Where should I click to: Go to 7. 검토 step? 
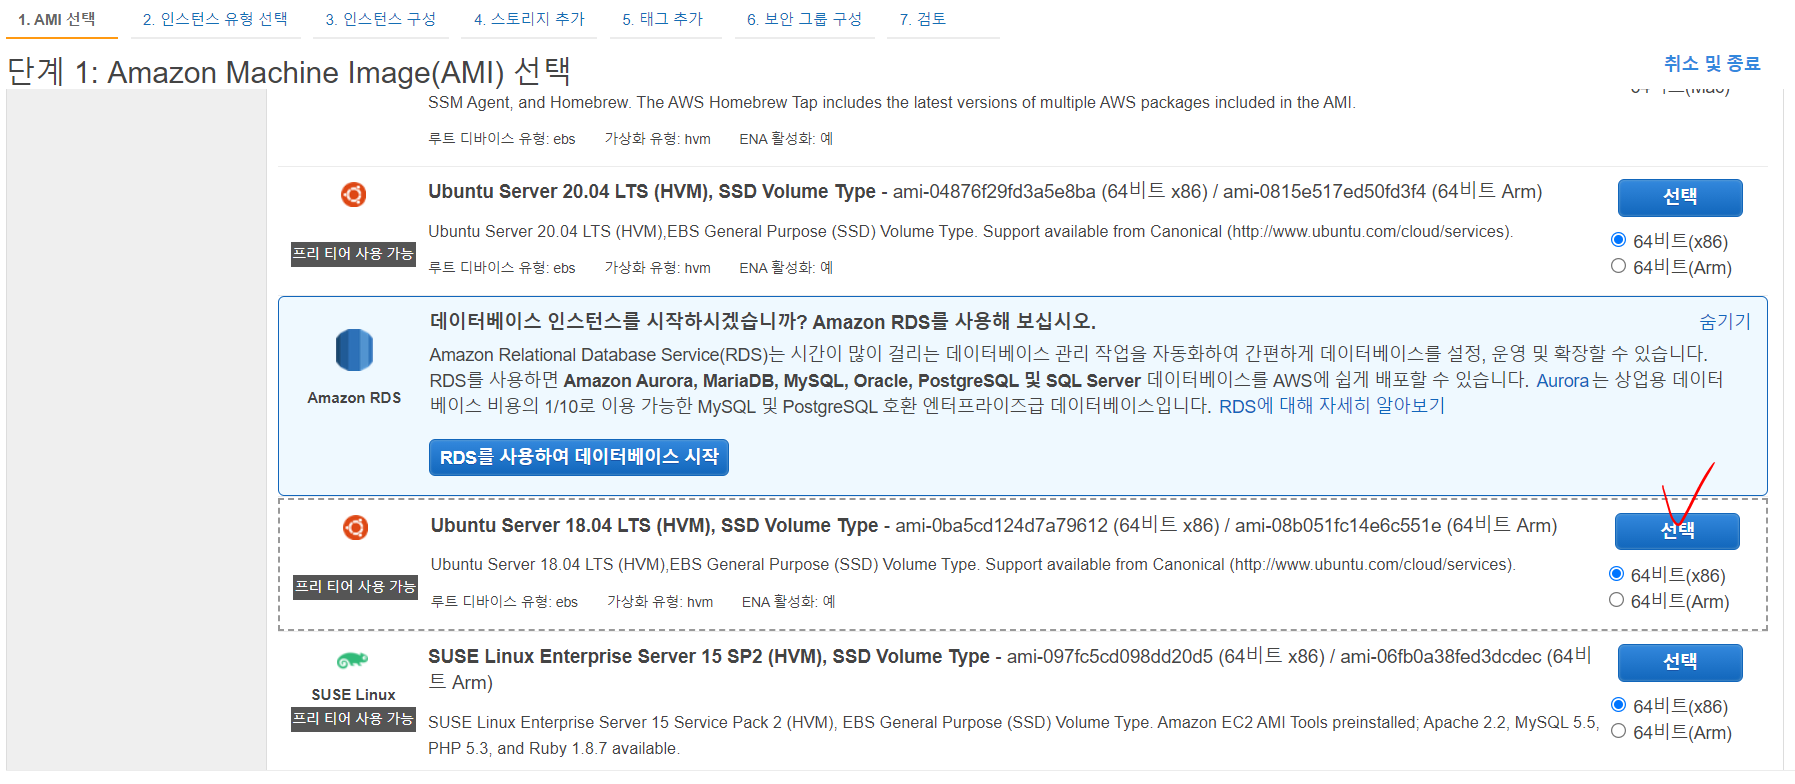923,19
